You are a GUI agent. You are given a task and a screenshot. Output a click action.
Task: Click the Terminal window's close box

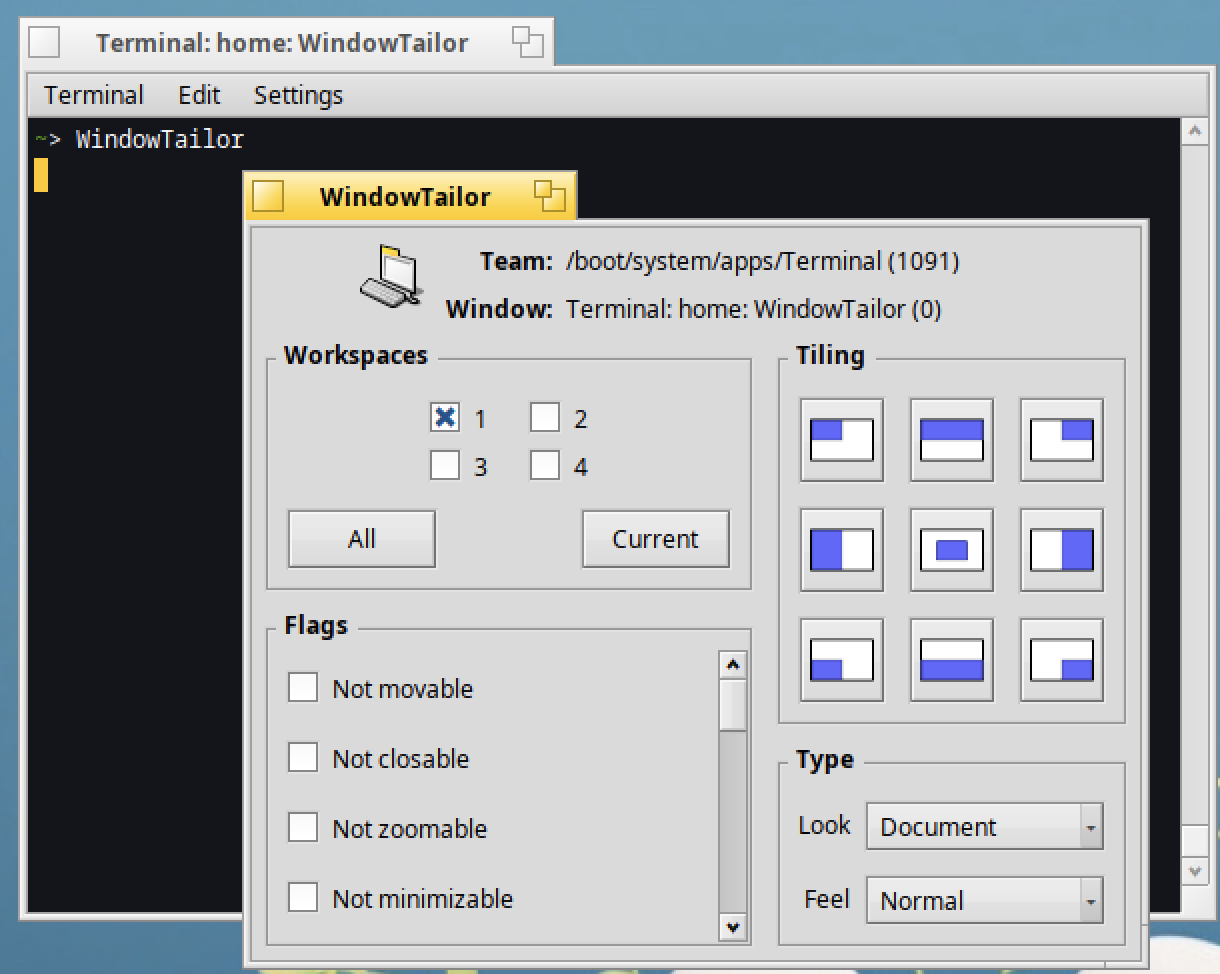pyautogui.click(x=45, y=43)
